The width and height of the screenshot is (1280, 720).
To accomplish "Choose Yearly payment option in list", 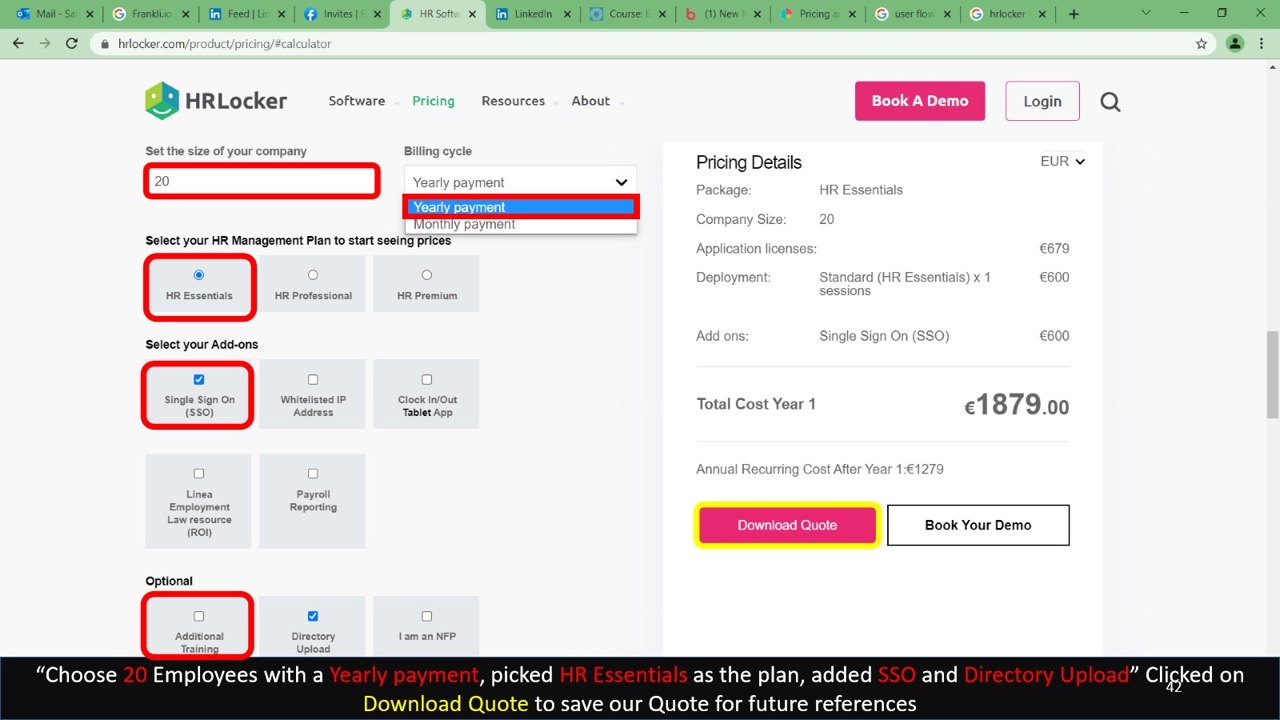I will [x=520, y=207].
